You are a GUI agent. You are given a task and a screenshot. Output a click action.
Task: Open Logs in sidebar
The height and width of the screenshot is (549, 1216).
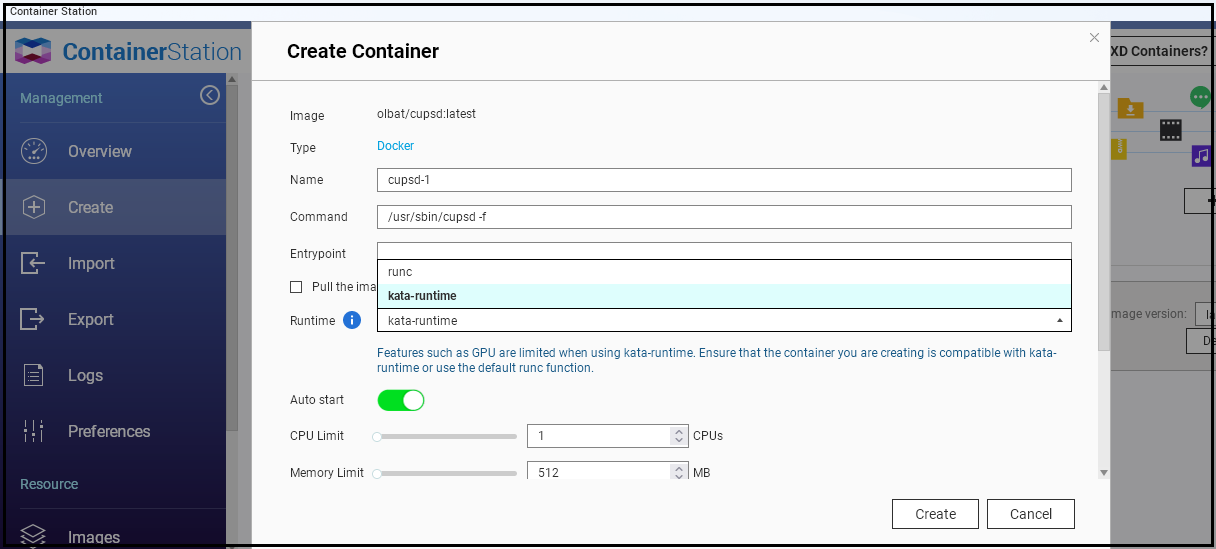tap(113, 375)
